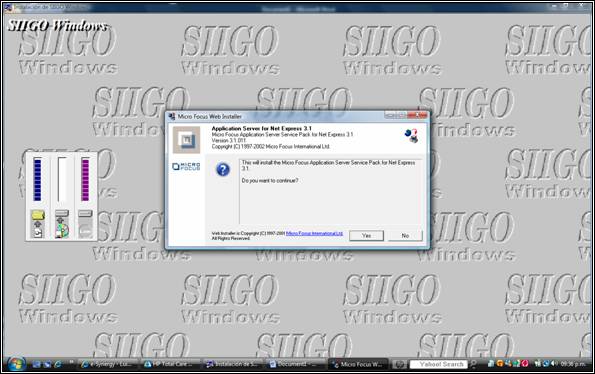Switch to e-Synergy taskbar window
595x374 pixels.
[107, 364]
